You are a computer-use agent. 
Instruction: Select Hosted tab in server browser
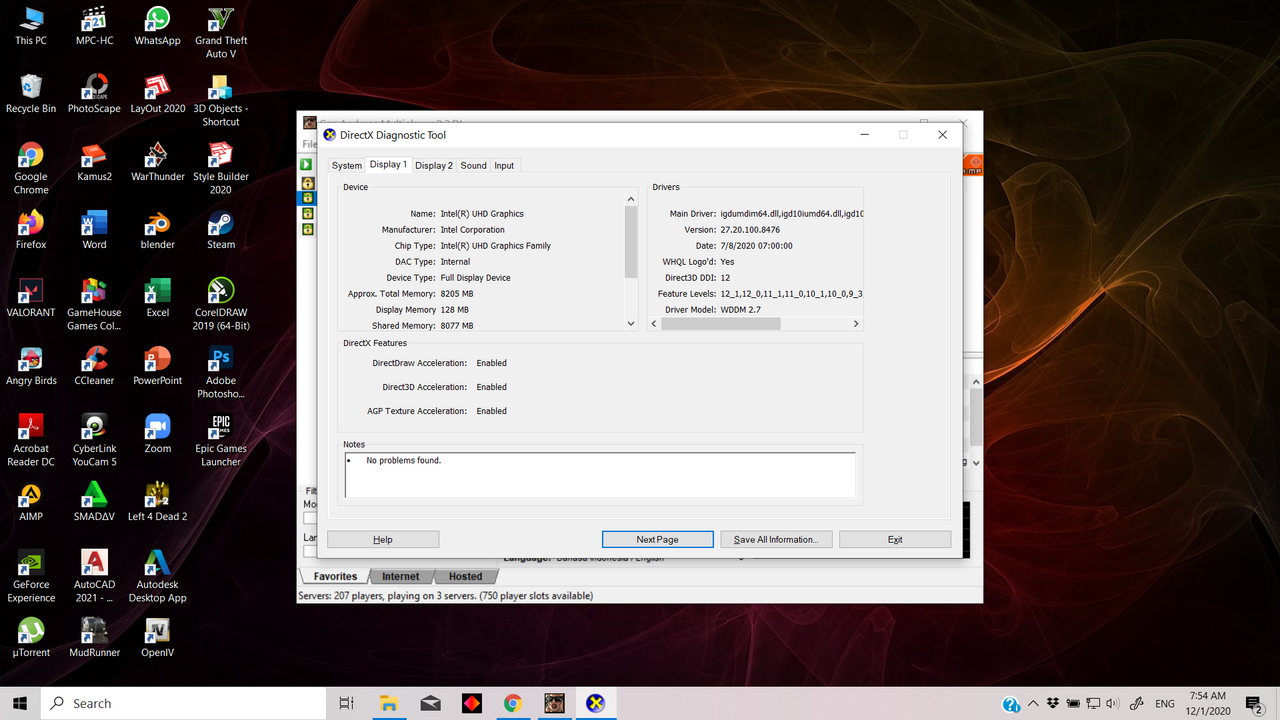point(465,576)
